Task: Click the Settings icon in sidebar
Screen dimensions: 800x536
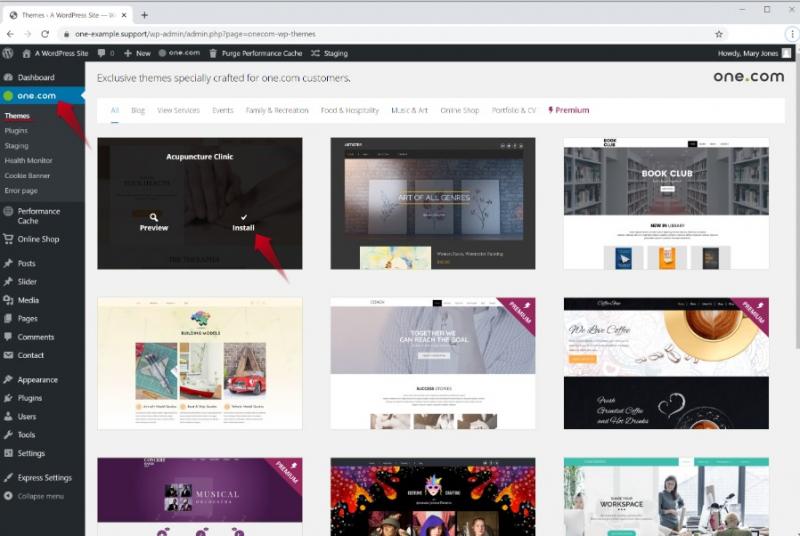Action: pos(8,453)
